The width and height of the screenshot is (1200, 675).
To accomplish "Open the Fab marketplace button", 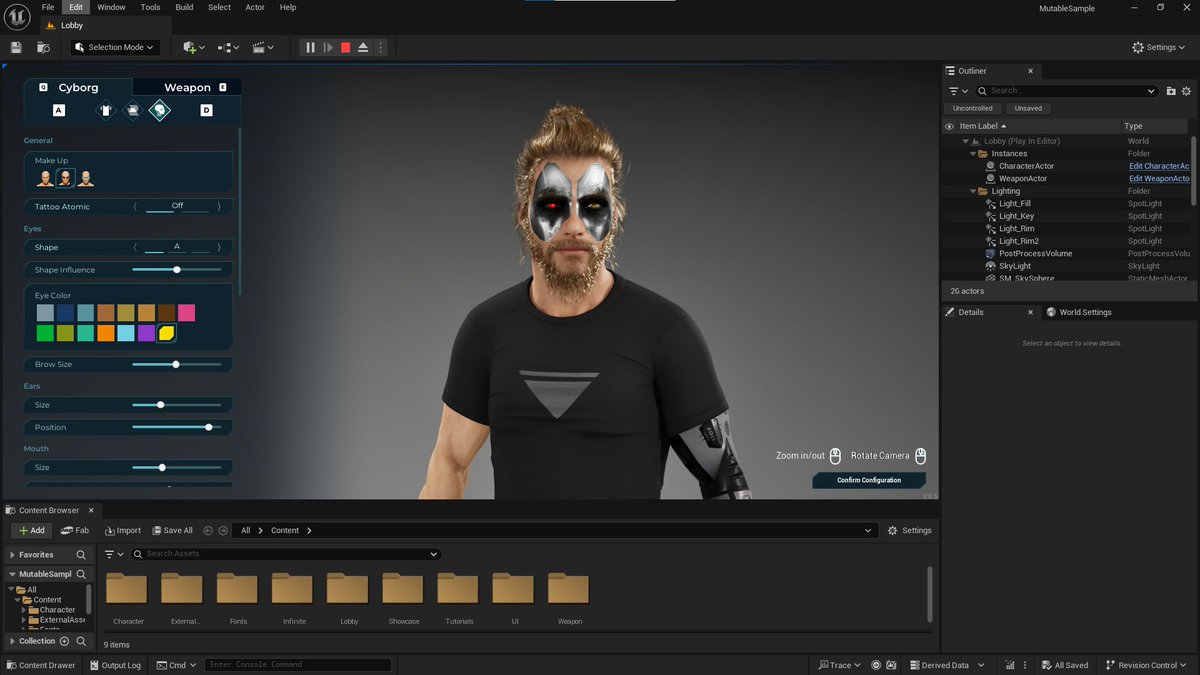I will pyautogui.click(x=75, y=530).
